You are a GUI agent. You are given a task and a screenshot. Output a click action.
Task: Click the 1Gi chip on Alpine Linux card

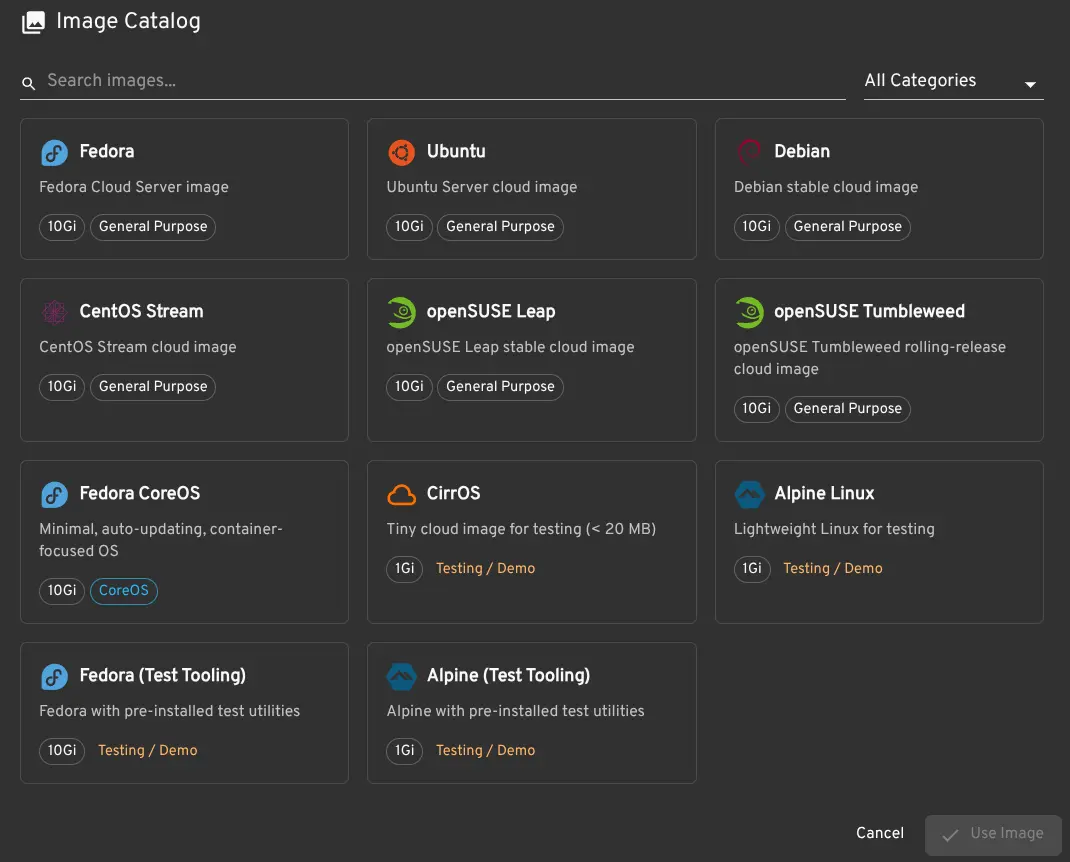[751, 569]
